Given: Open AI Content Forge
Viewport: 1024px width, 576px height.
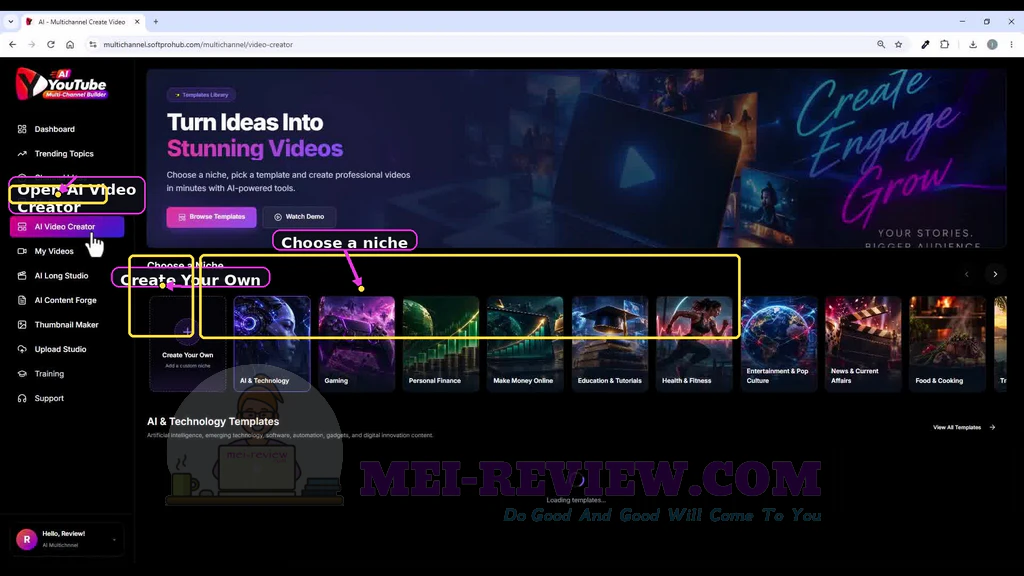Looking at the screenshot, I should (65, 300).
